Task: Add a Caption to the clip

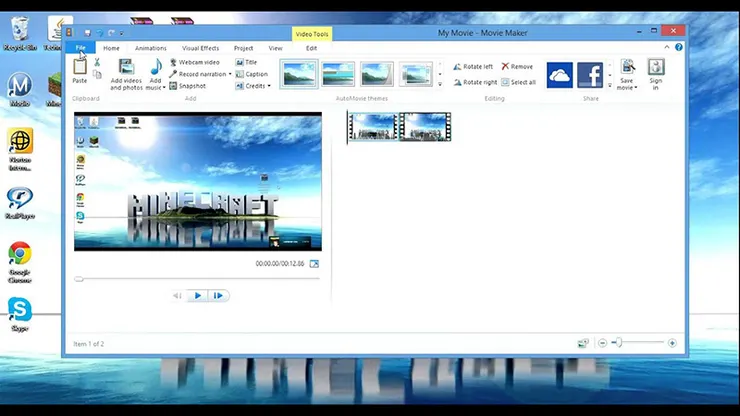Action: 252,74
